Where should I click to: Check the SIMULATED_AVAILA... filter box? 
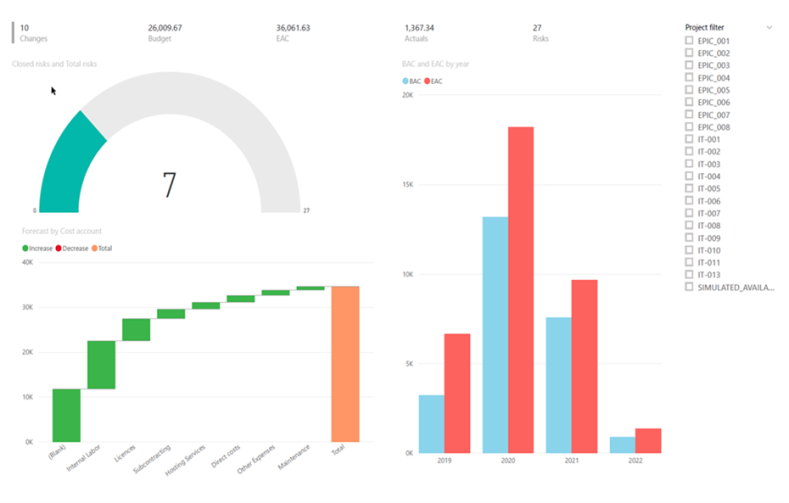pos(689,287)
